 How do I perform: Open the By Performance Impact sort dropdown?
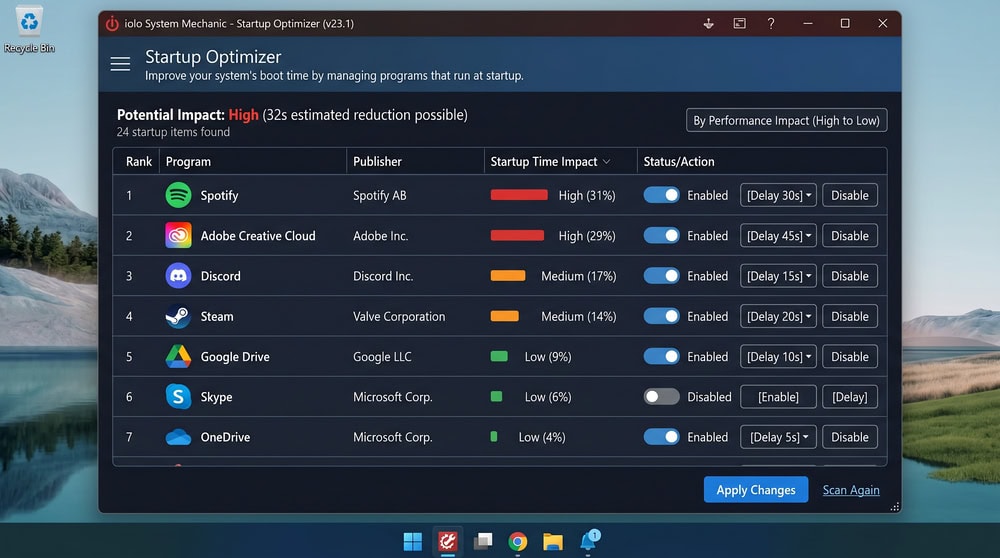786,121
